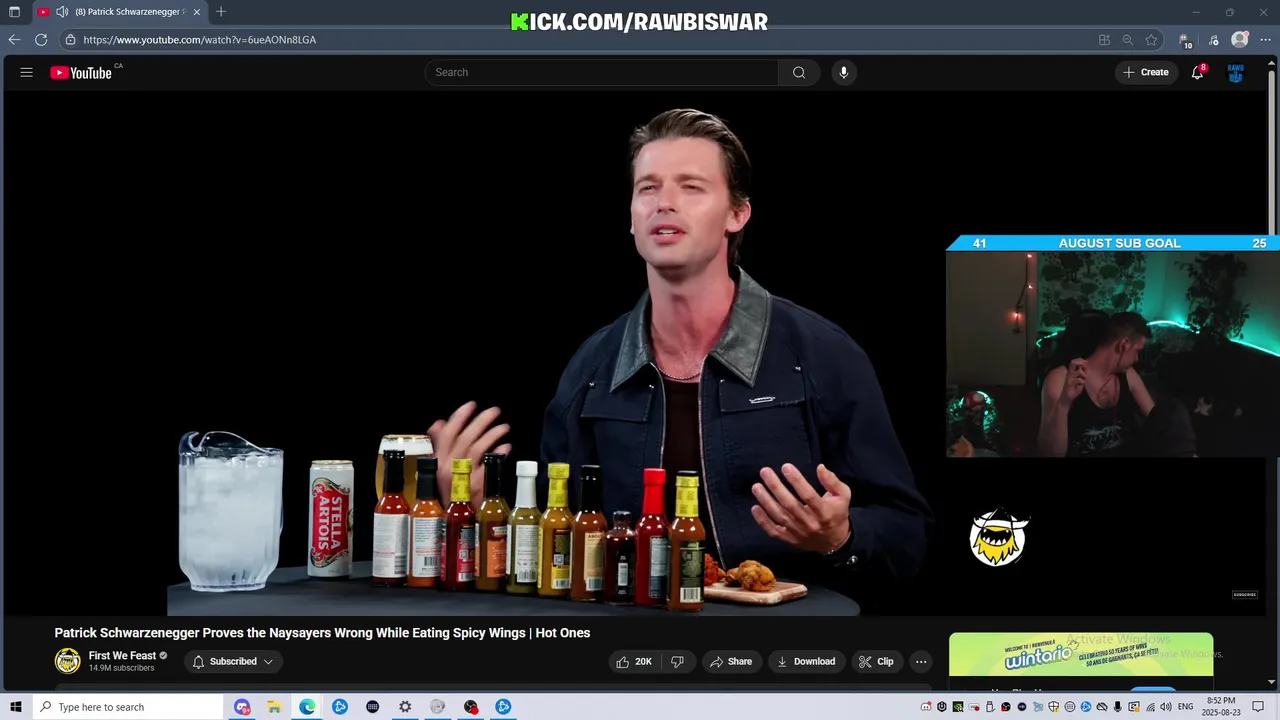The width and height of the screenshot is (1280, 720).
Task: Open Edge Settings and more ellipsis
Action: click(1265, 40)
